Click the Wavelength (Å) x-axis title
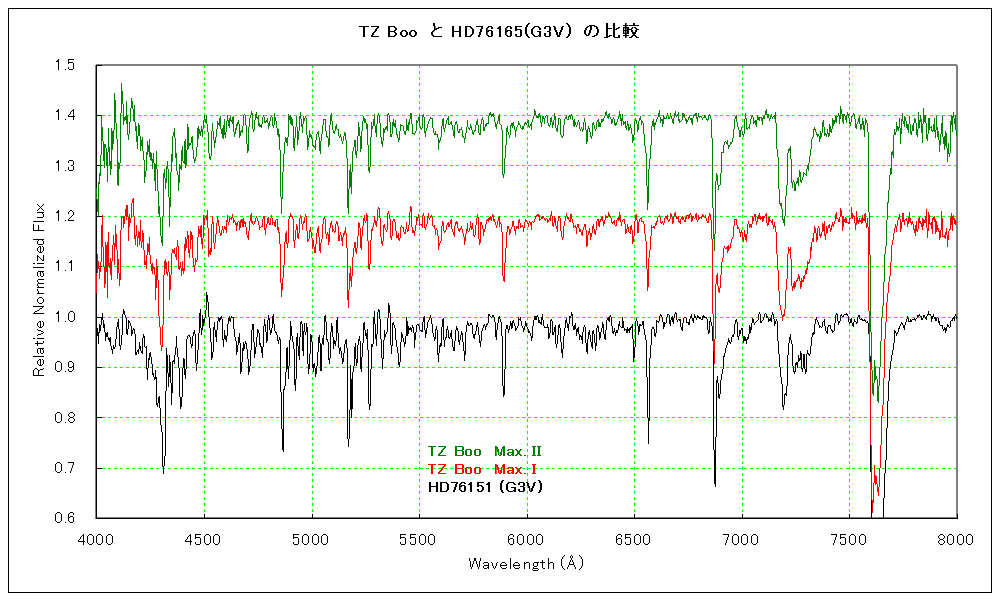The image size is (1000, 600). pyautogui.click(x=526, y=563)
